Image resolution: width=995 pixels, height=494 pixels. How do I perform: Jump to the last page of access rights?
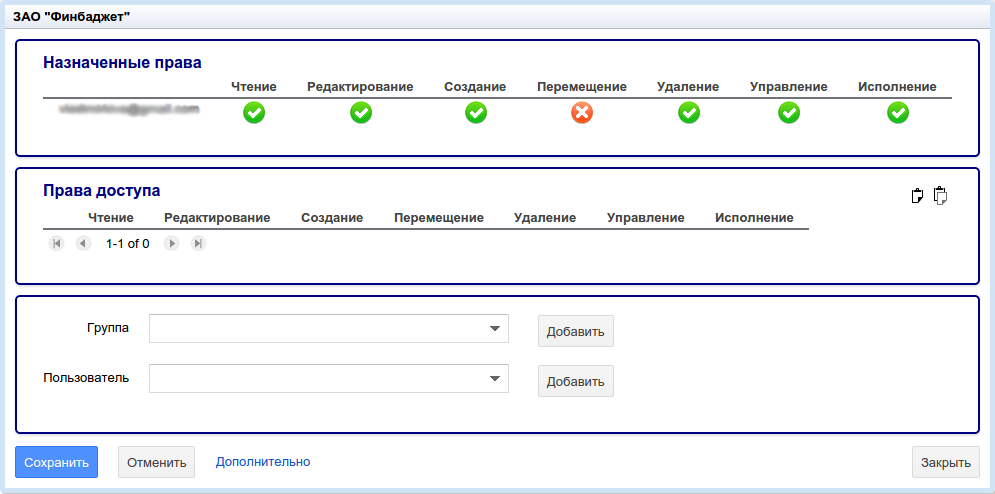click(198, 243)
